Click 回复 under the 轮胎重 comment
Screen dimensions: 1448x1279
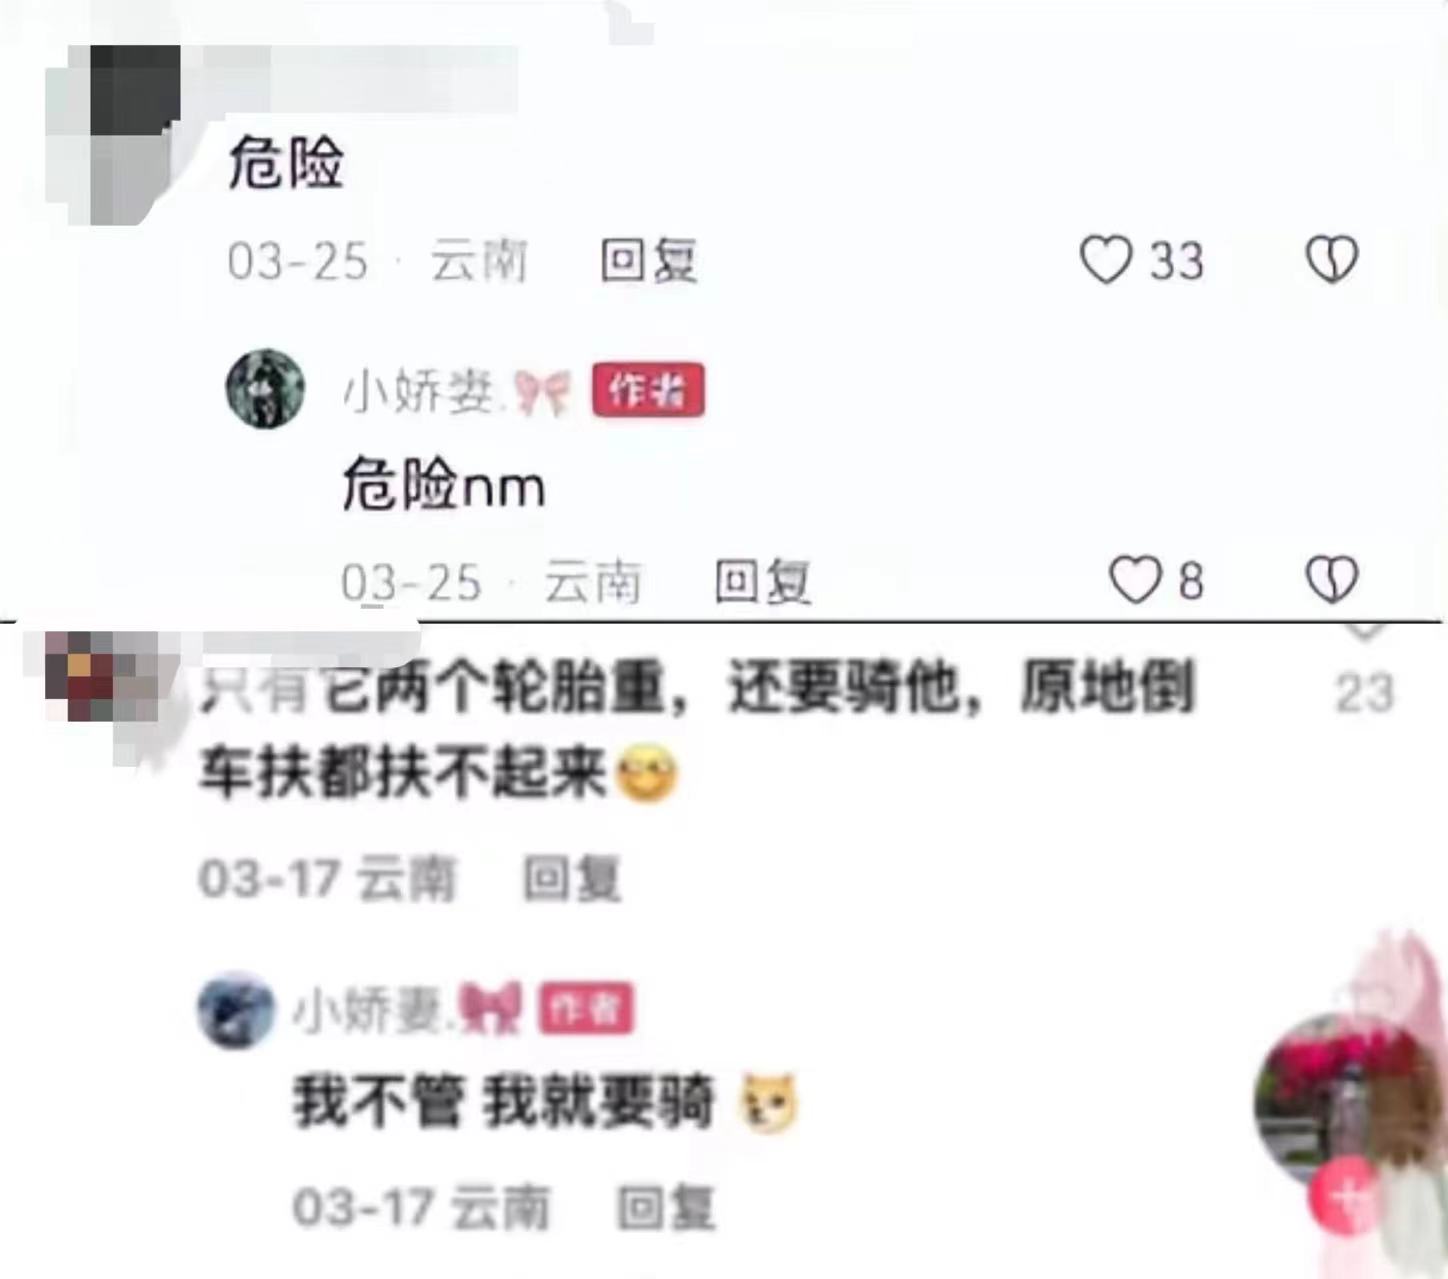tap(572, 879)
